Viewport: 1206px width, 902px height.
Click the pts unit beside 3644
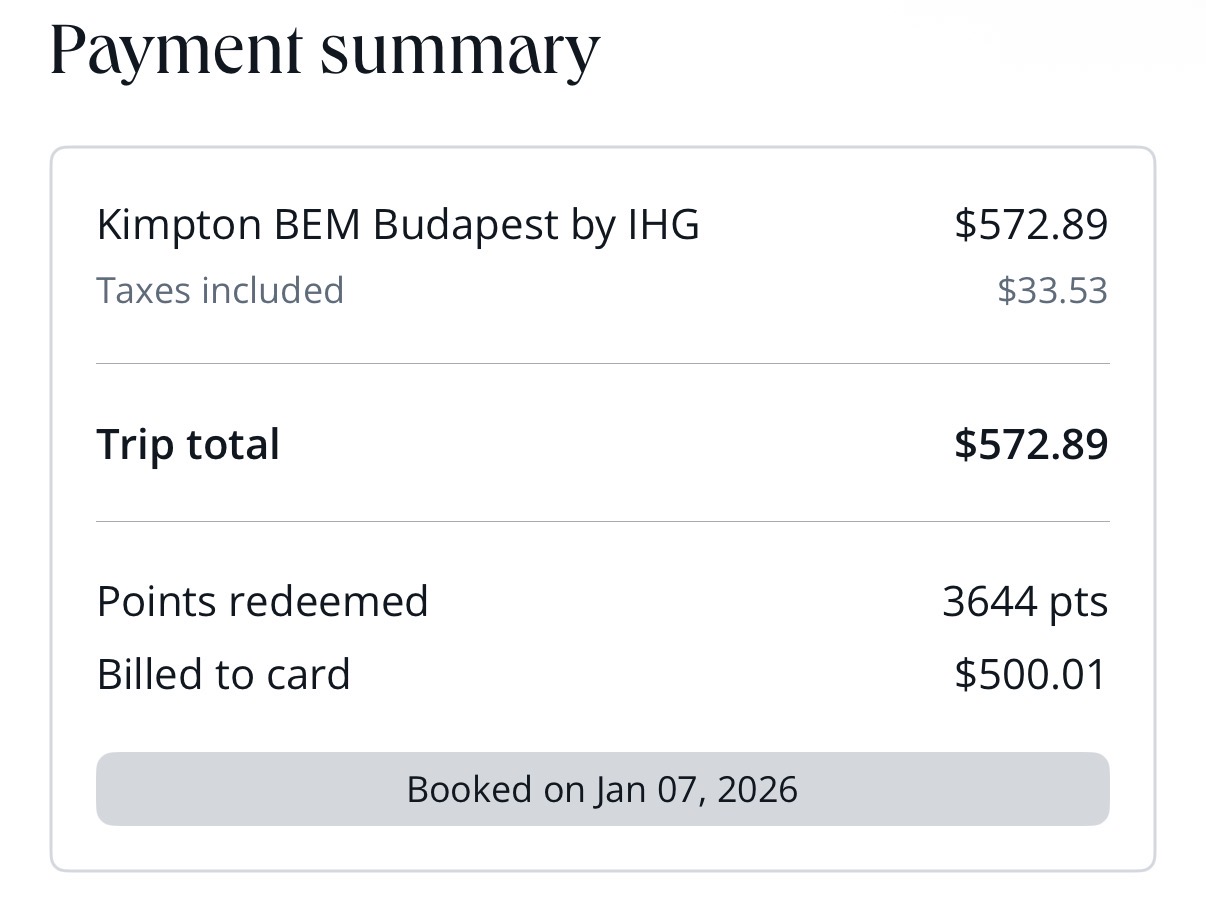coord(1078,602)
